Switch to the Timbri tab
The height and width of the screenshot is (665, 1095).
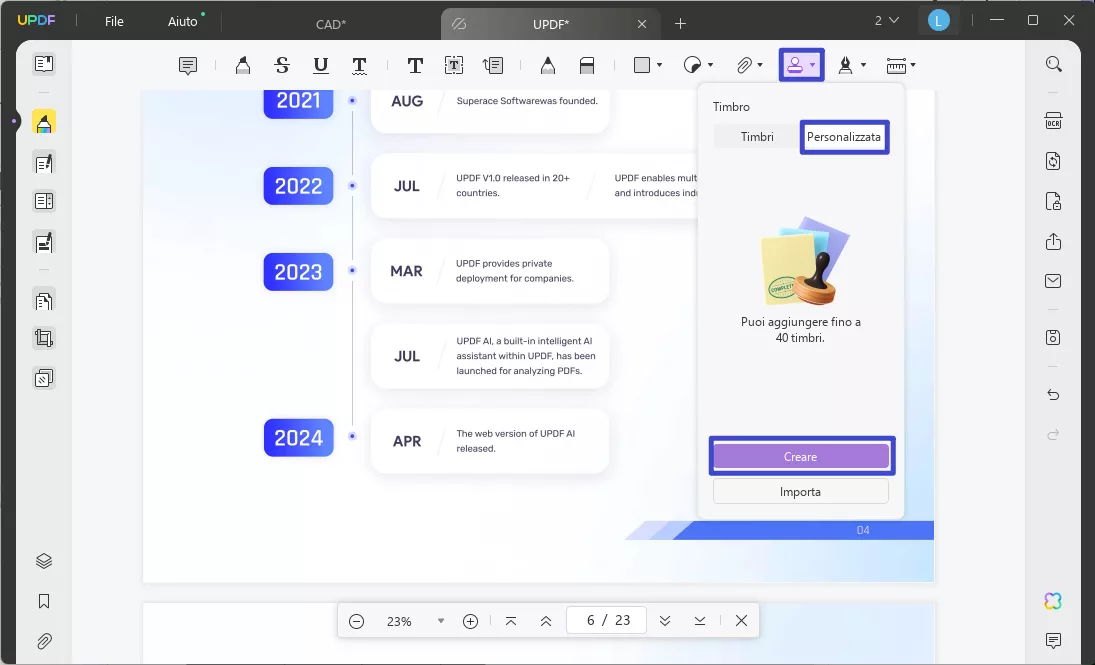[757, 137]
